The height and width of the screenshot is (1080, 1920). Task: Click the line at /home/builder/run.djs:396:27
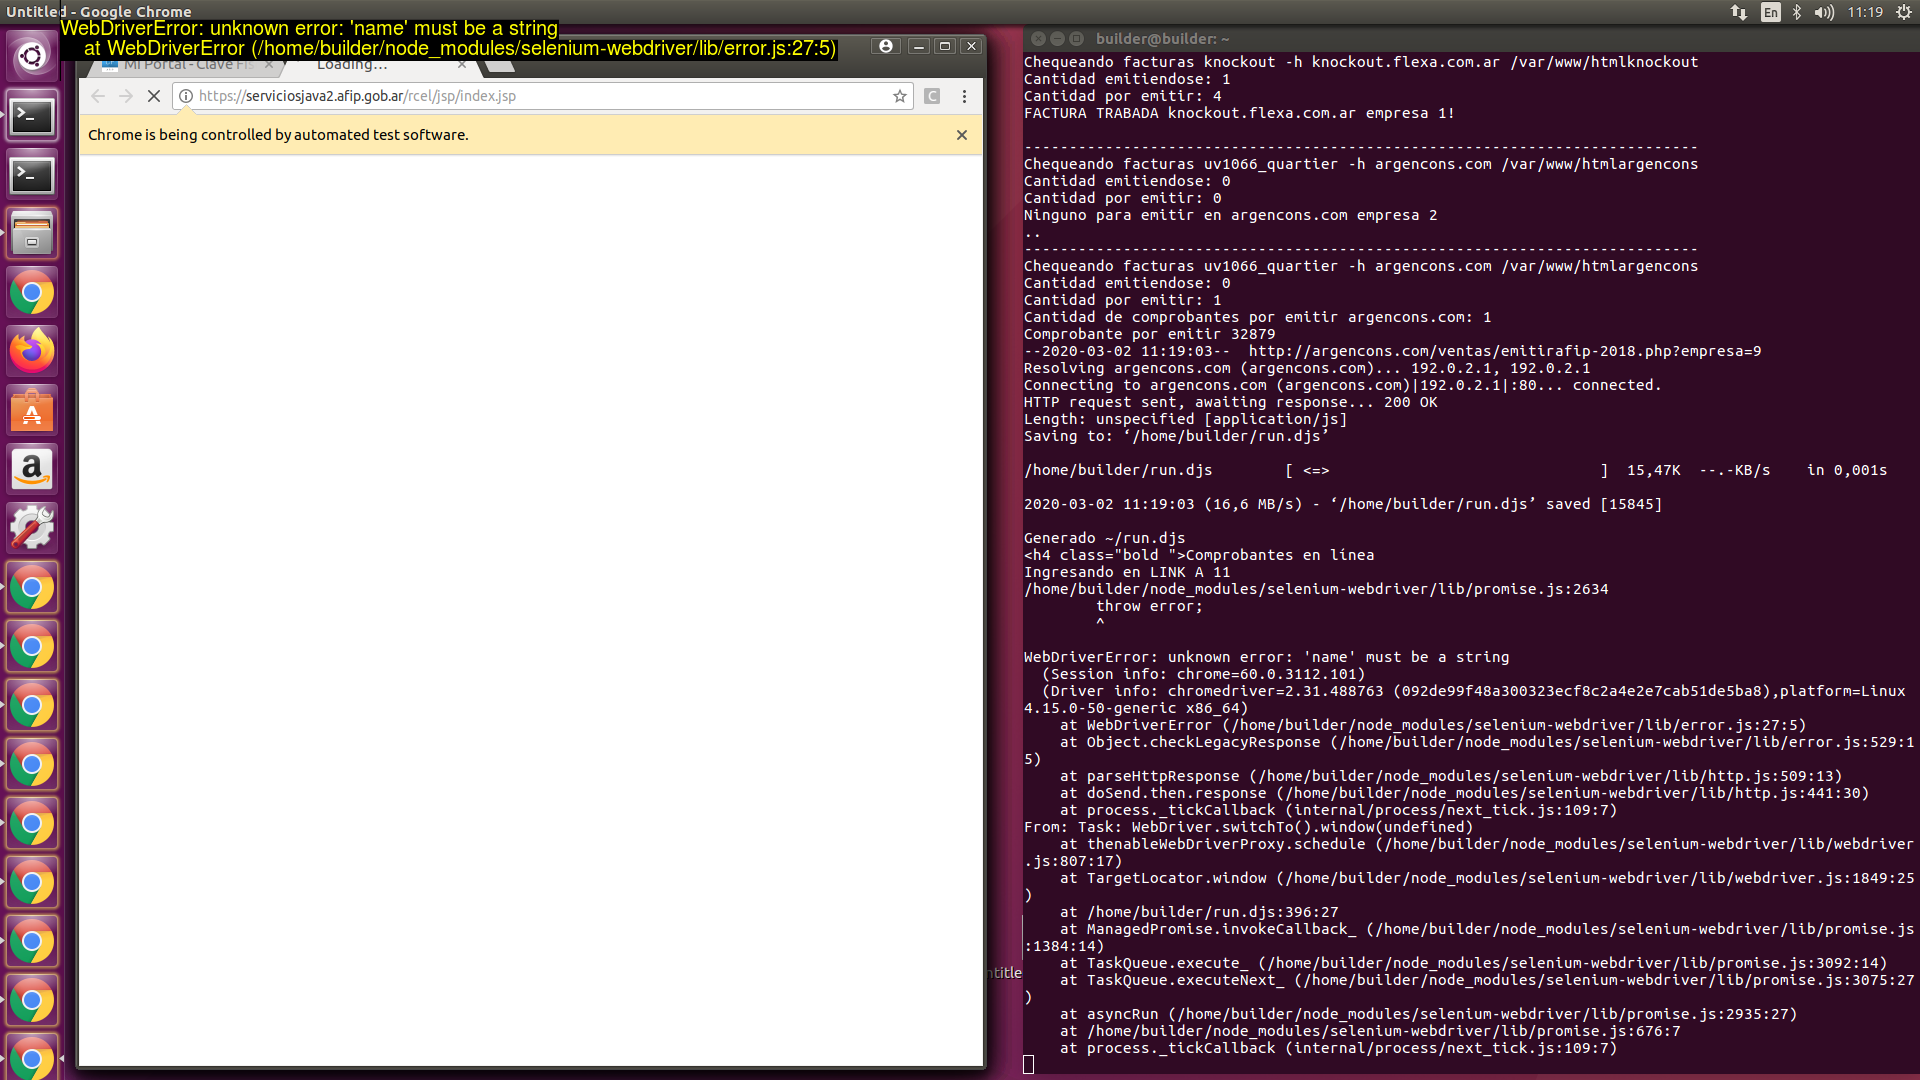coord(1199,912)
